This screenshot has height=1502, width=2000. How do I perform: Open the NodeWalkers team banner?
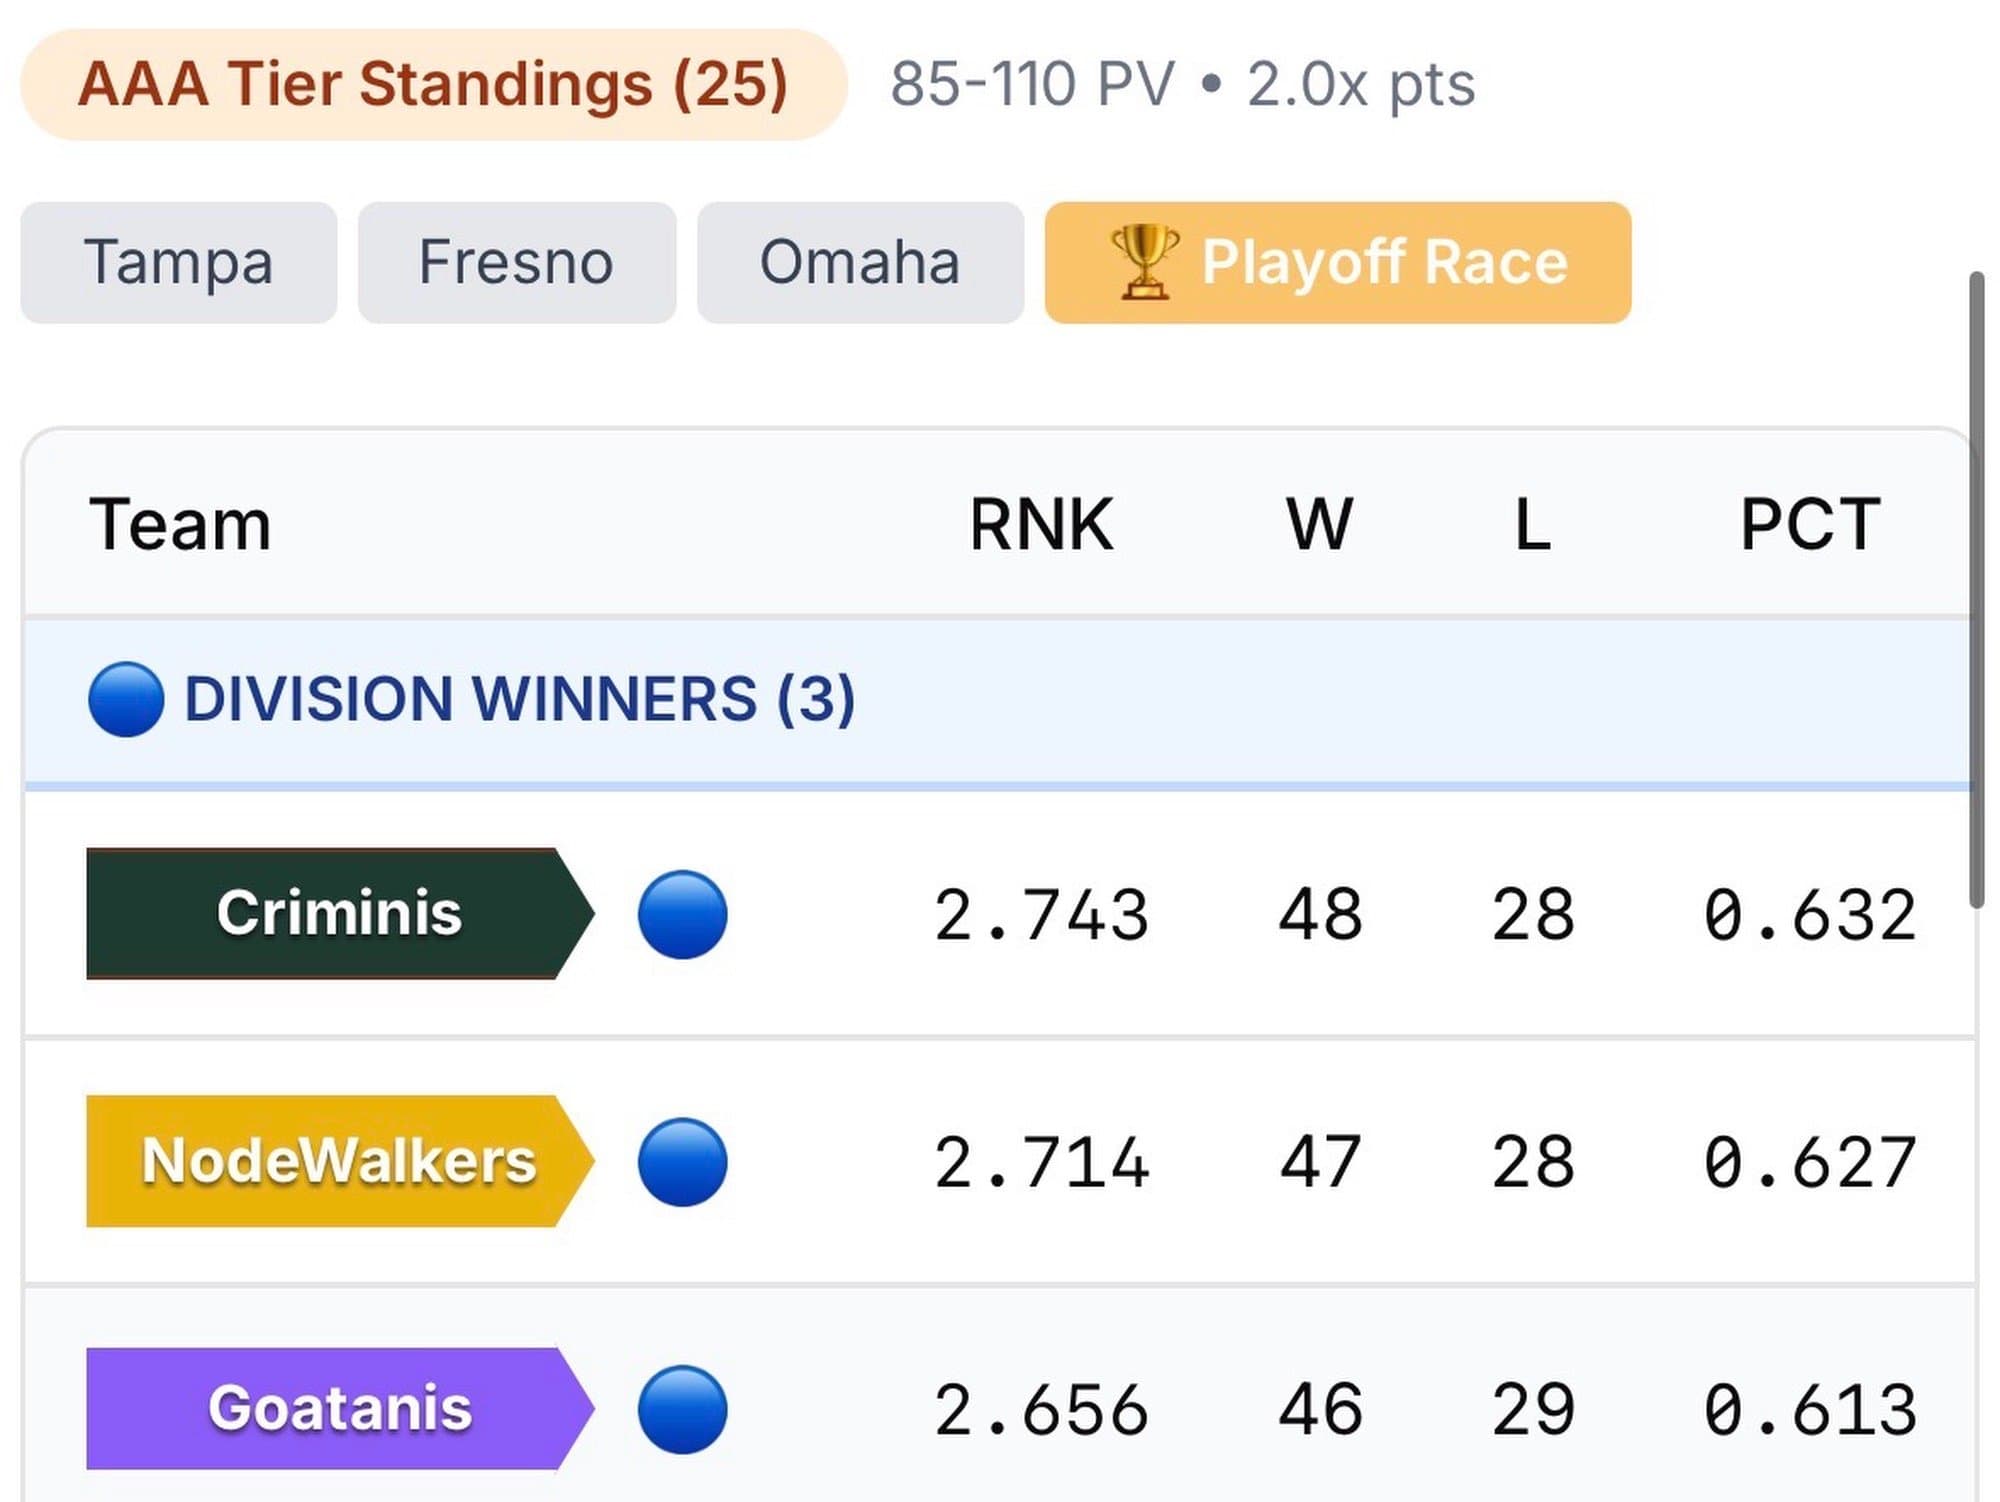(x=338, y=1161)
